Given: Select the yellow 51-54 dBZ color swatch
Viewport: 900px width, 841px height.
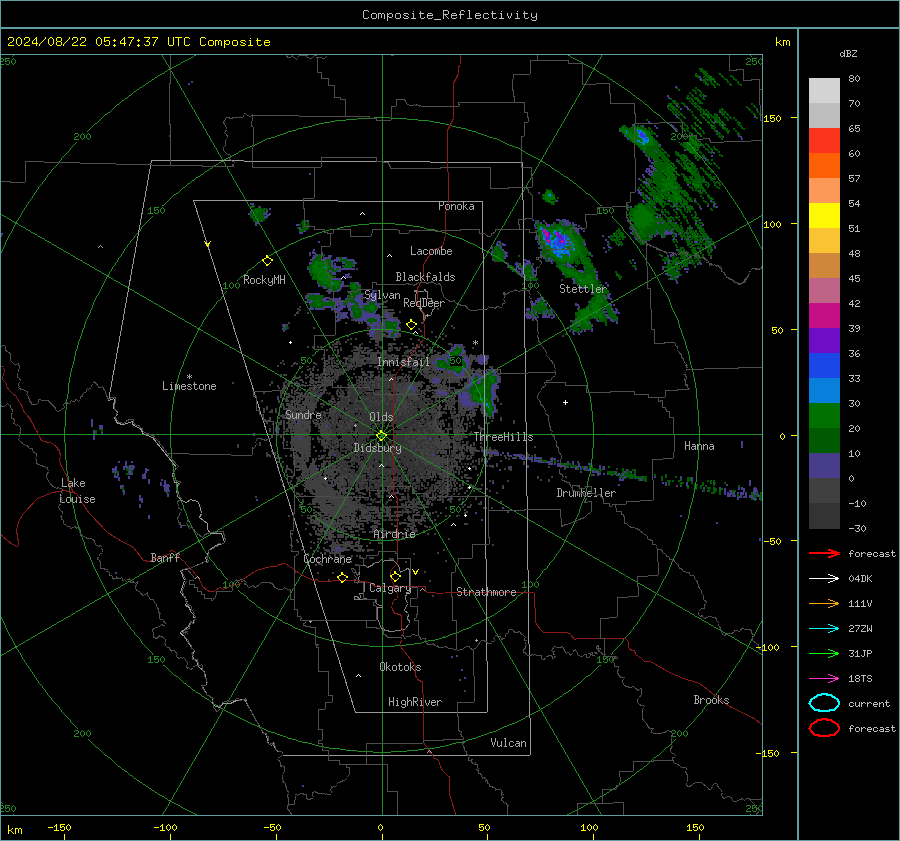Looking at the screenshot, I should click(x=824, y=216).
